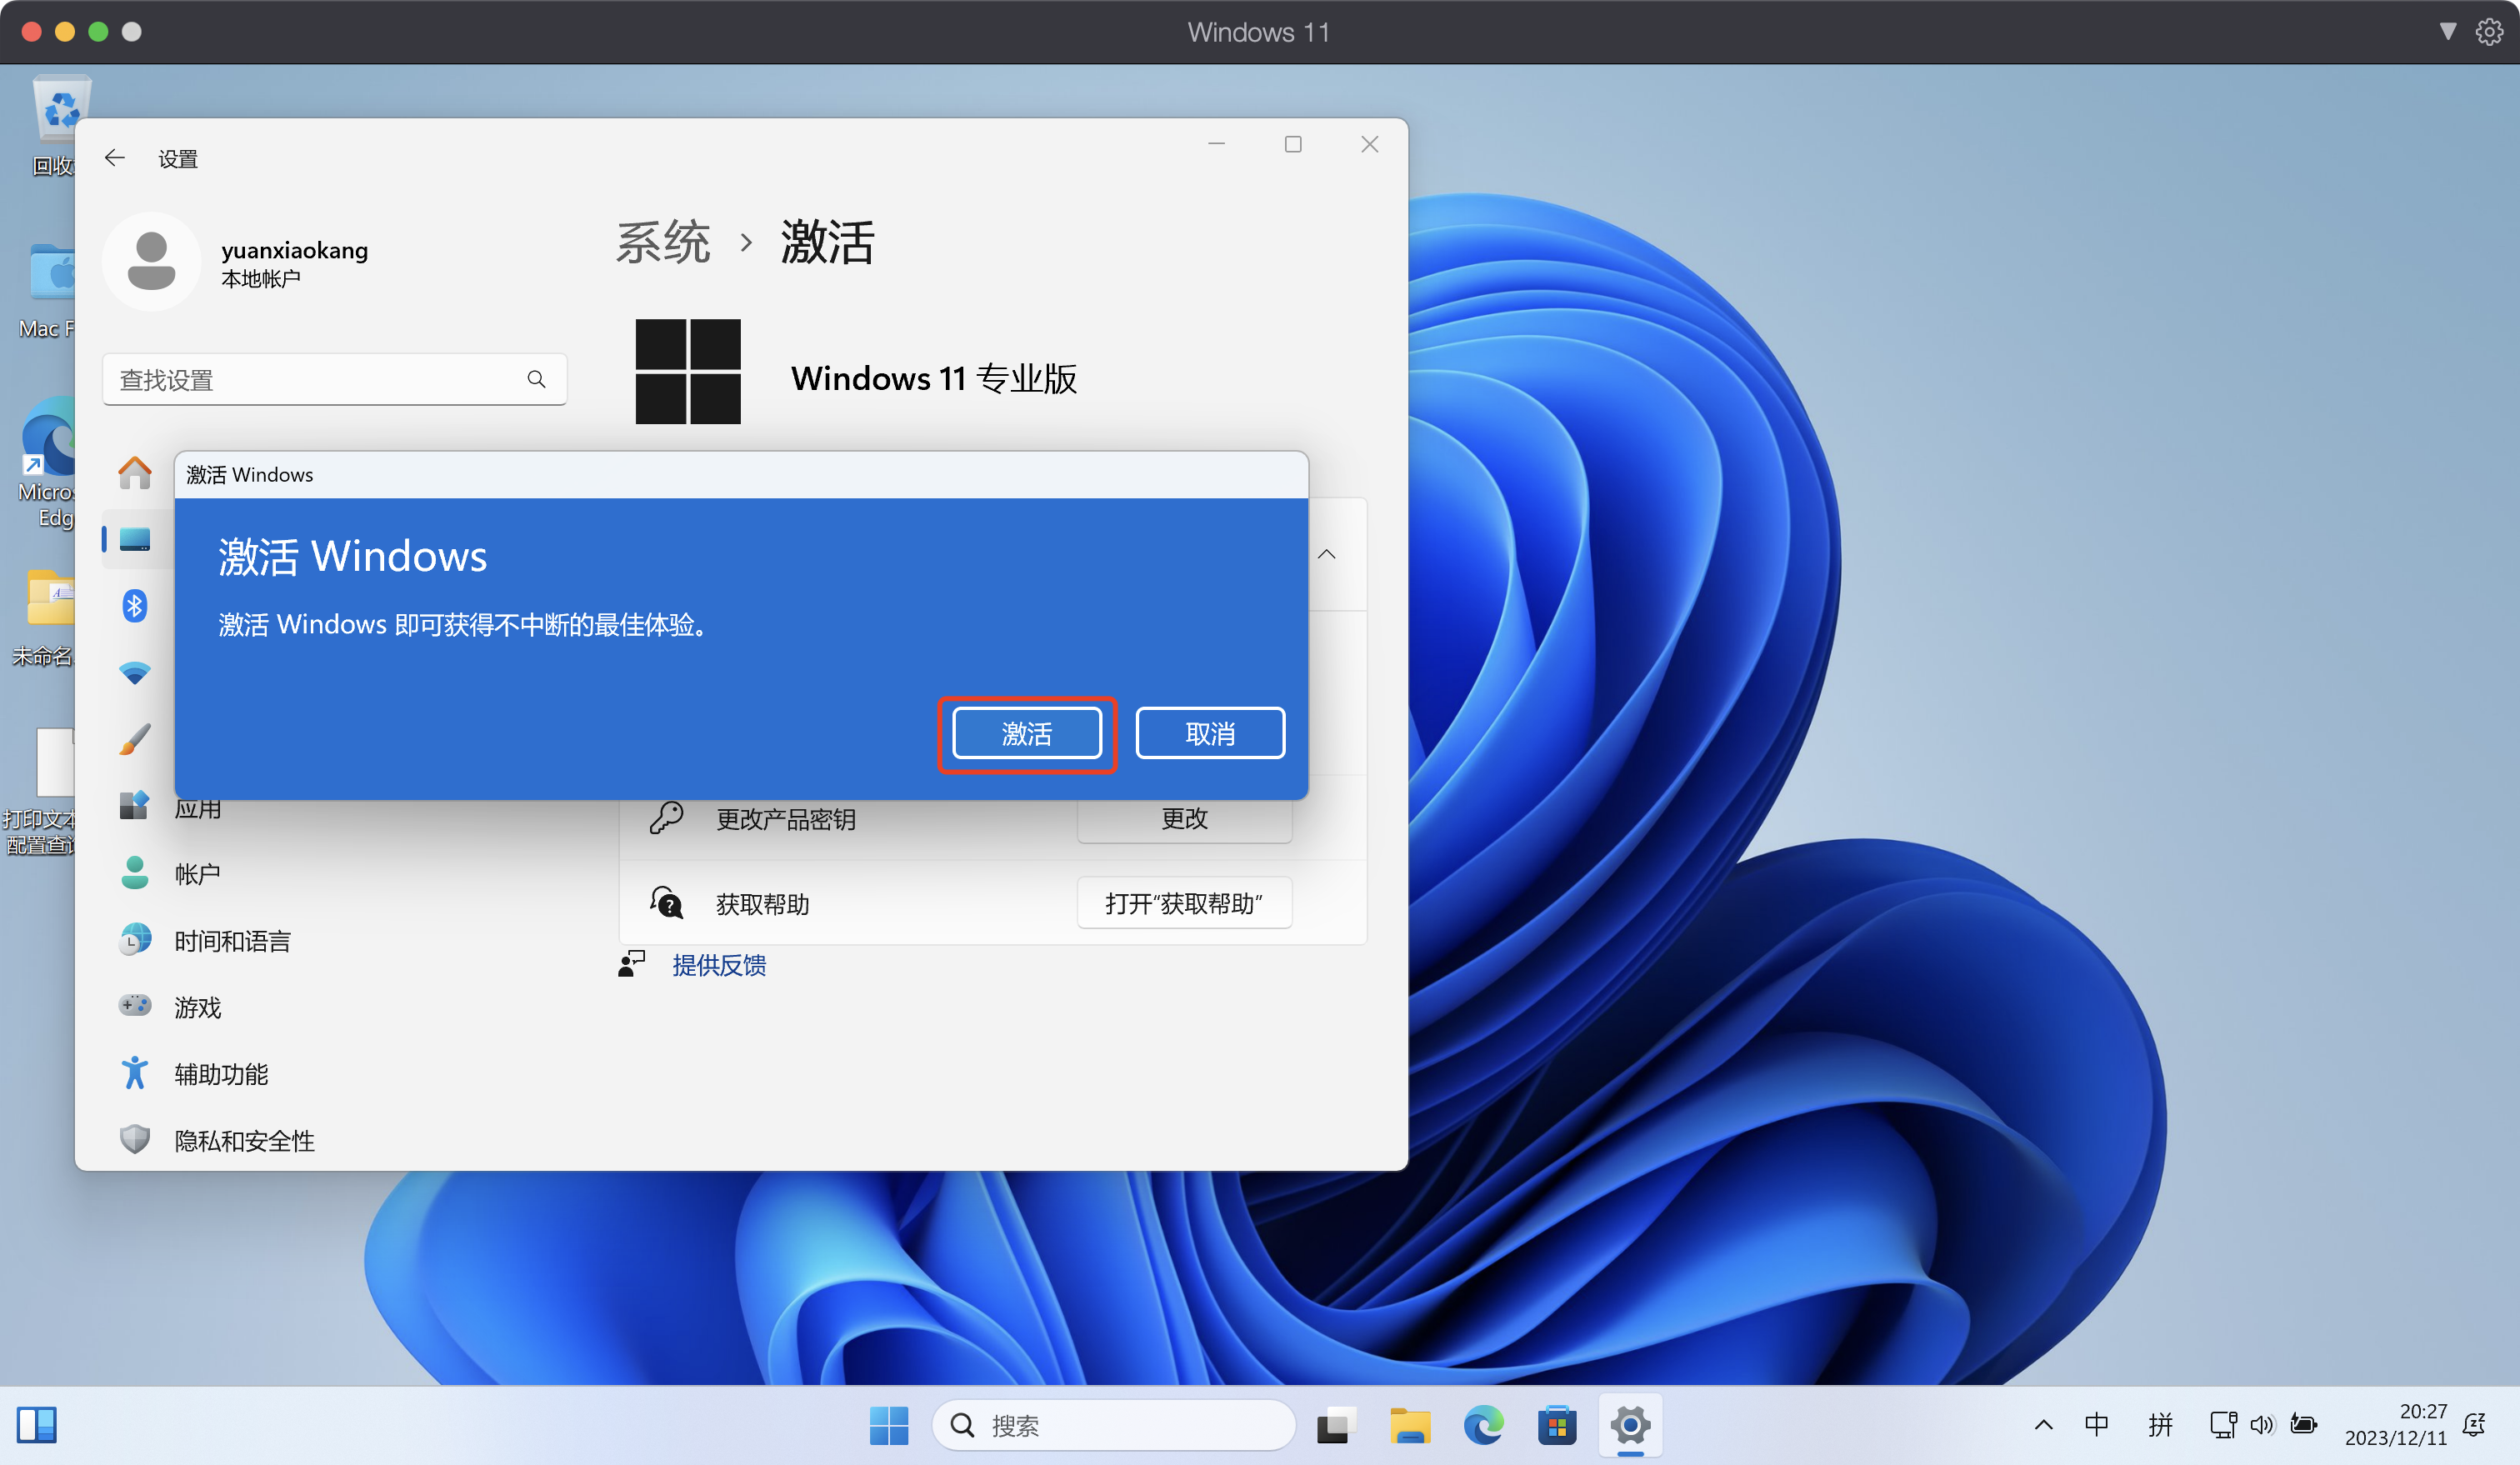2520x1465 pixels.
Task: Open the 提供反馈 link
Action: click(x=719, y=965)
